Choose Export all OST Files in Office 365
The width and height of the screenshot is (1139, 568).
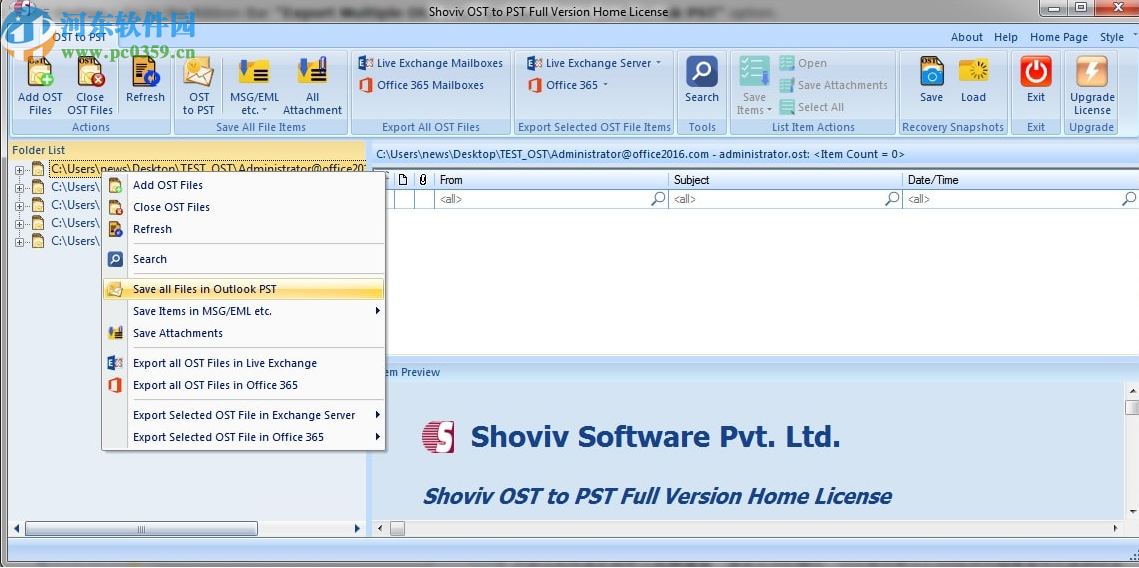243,385
